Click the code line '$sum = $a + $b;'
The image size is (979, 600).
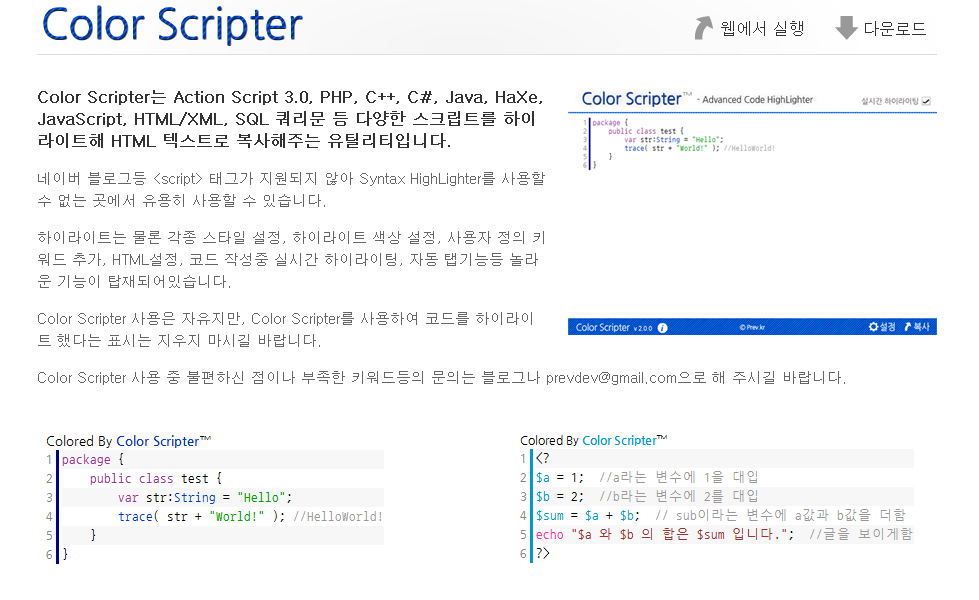[x=588, y=515]
